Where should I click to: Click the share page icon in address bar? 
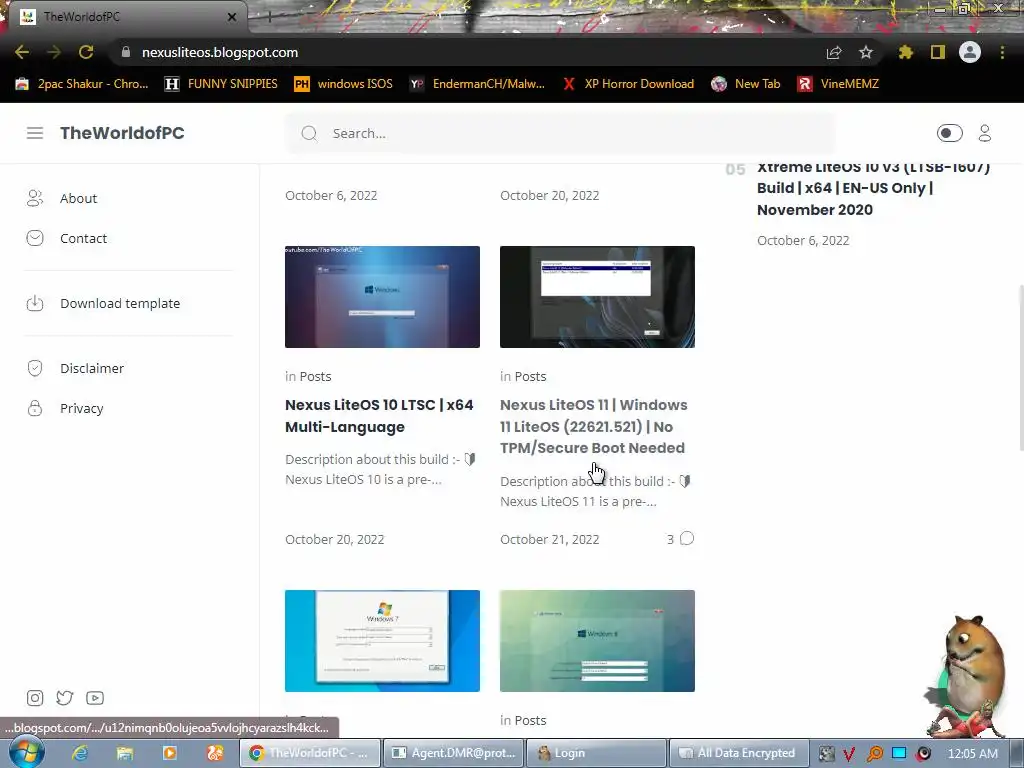834,52
